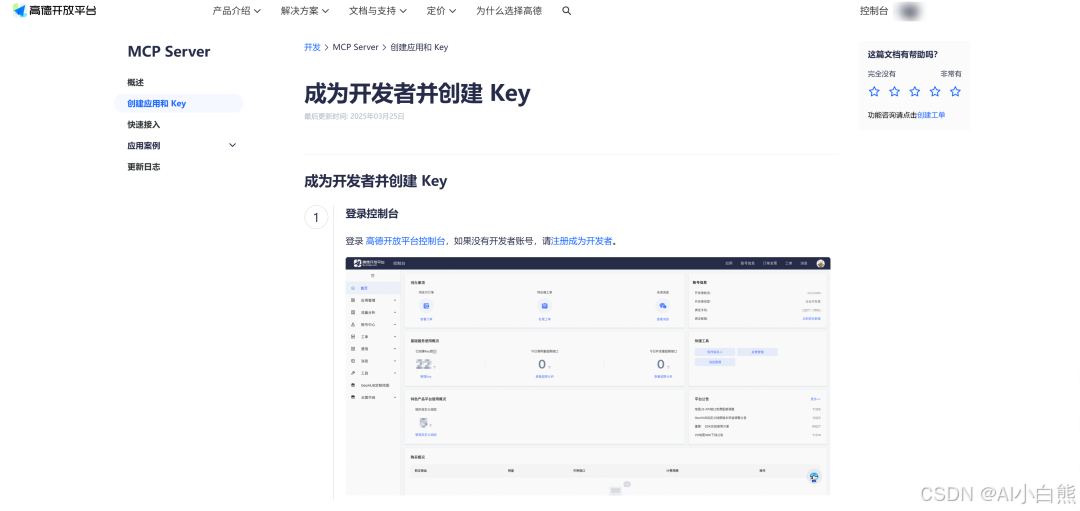The width and height of the screenshot is (1080, 511).
Task: Open the console dashboard screenshot image
Action: tap(588, 377)
